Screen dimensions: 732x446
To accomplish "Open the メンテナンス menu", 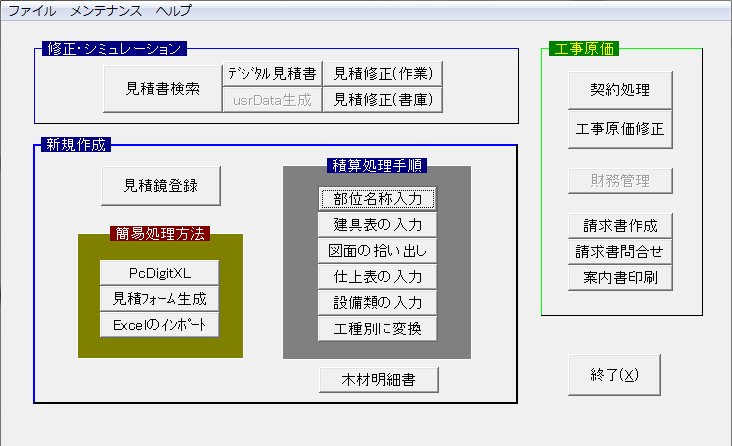I will (x=106, y=10).
